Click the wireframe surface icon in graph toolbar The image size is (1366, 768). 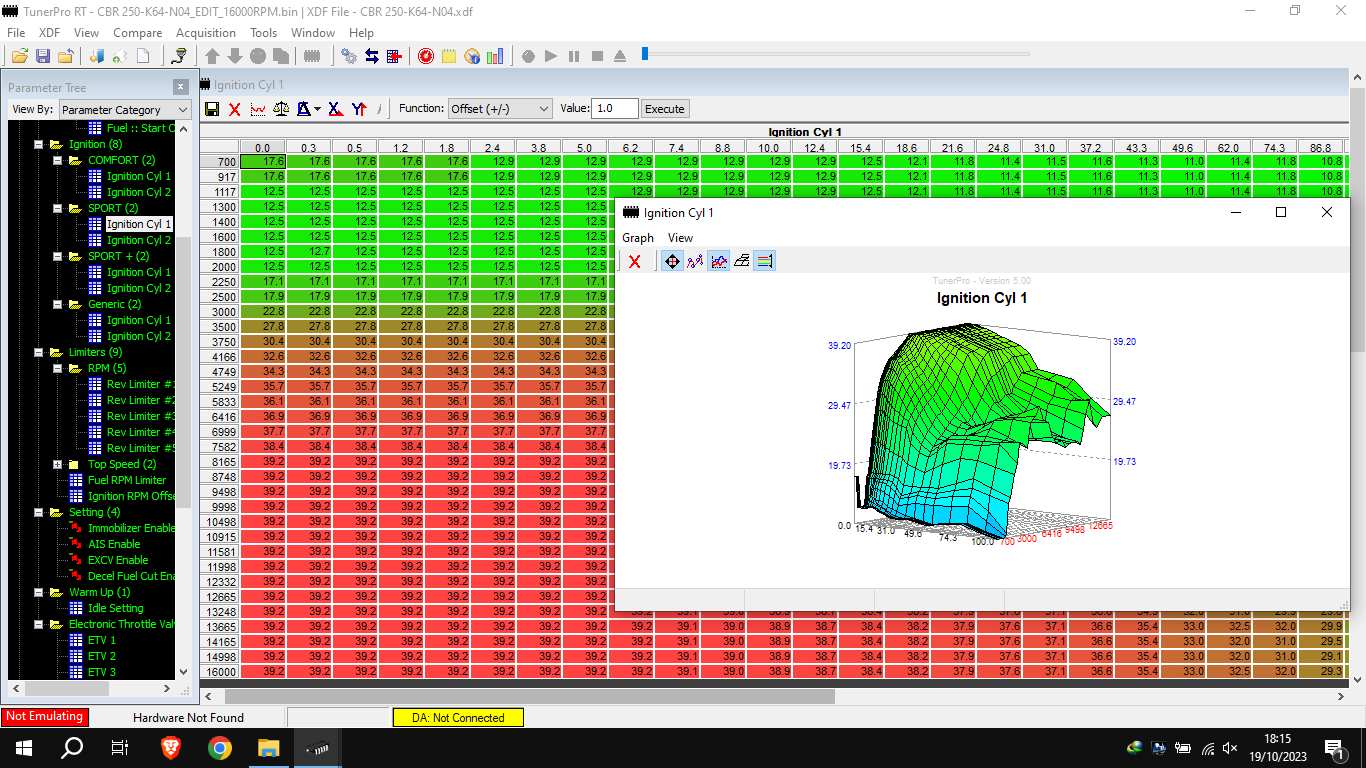(x=741, y=261)
